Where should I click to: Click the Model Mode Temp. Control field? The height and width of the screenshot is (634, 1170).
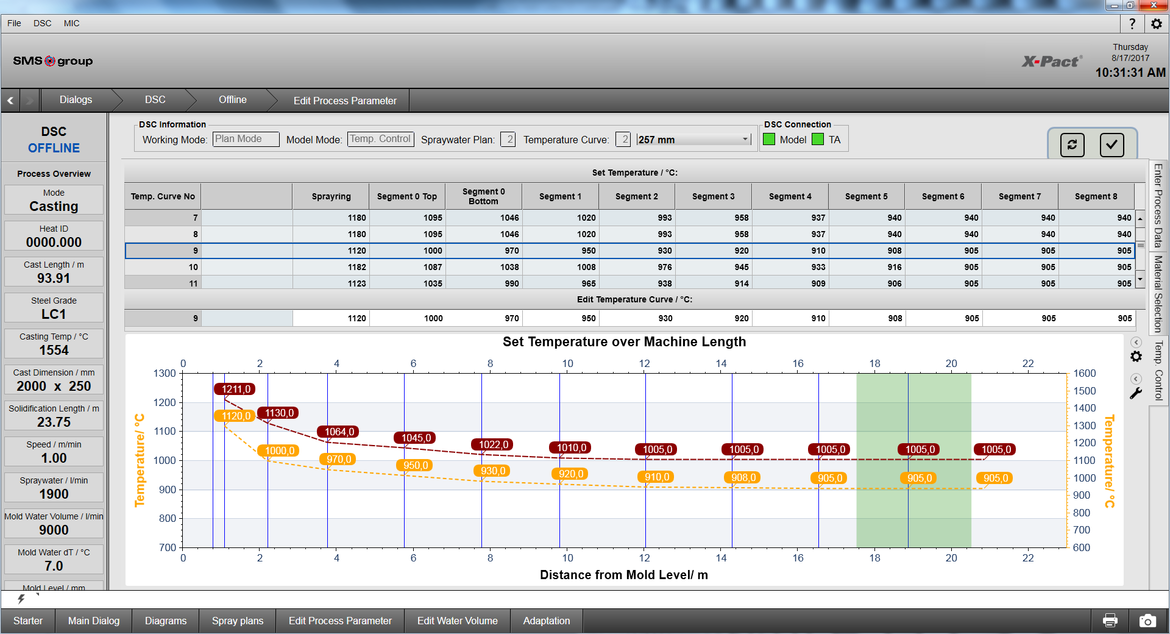click(x=381, y=139)
